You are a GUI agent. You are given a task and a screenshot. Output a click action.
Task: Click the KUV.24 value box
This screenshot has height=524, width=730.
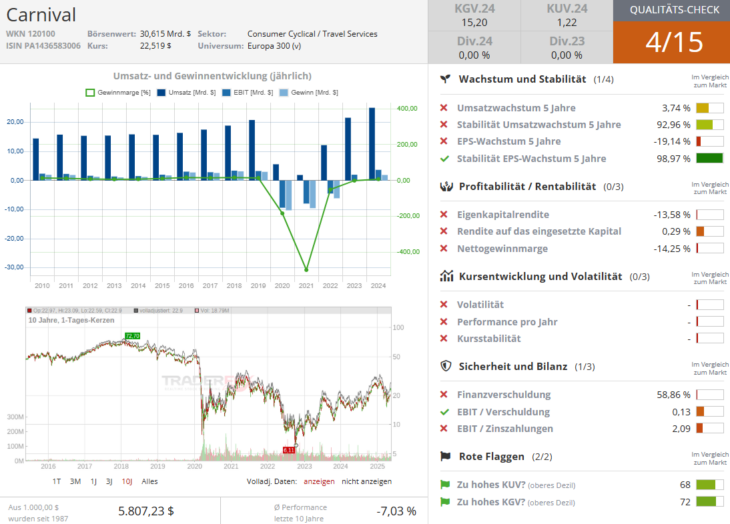click(567, 15)
